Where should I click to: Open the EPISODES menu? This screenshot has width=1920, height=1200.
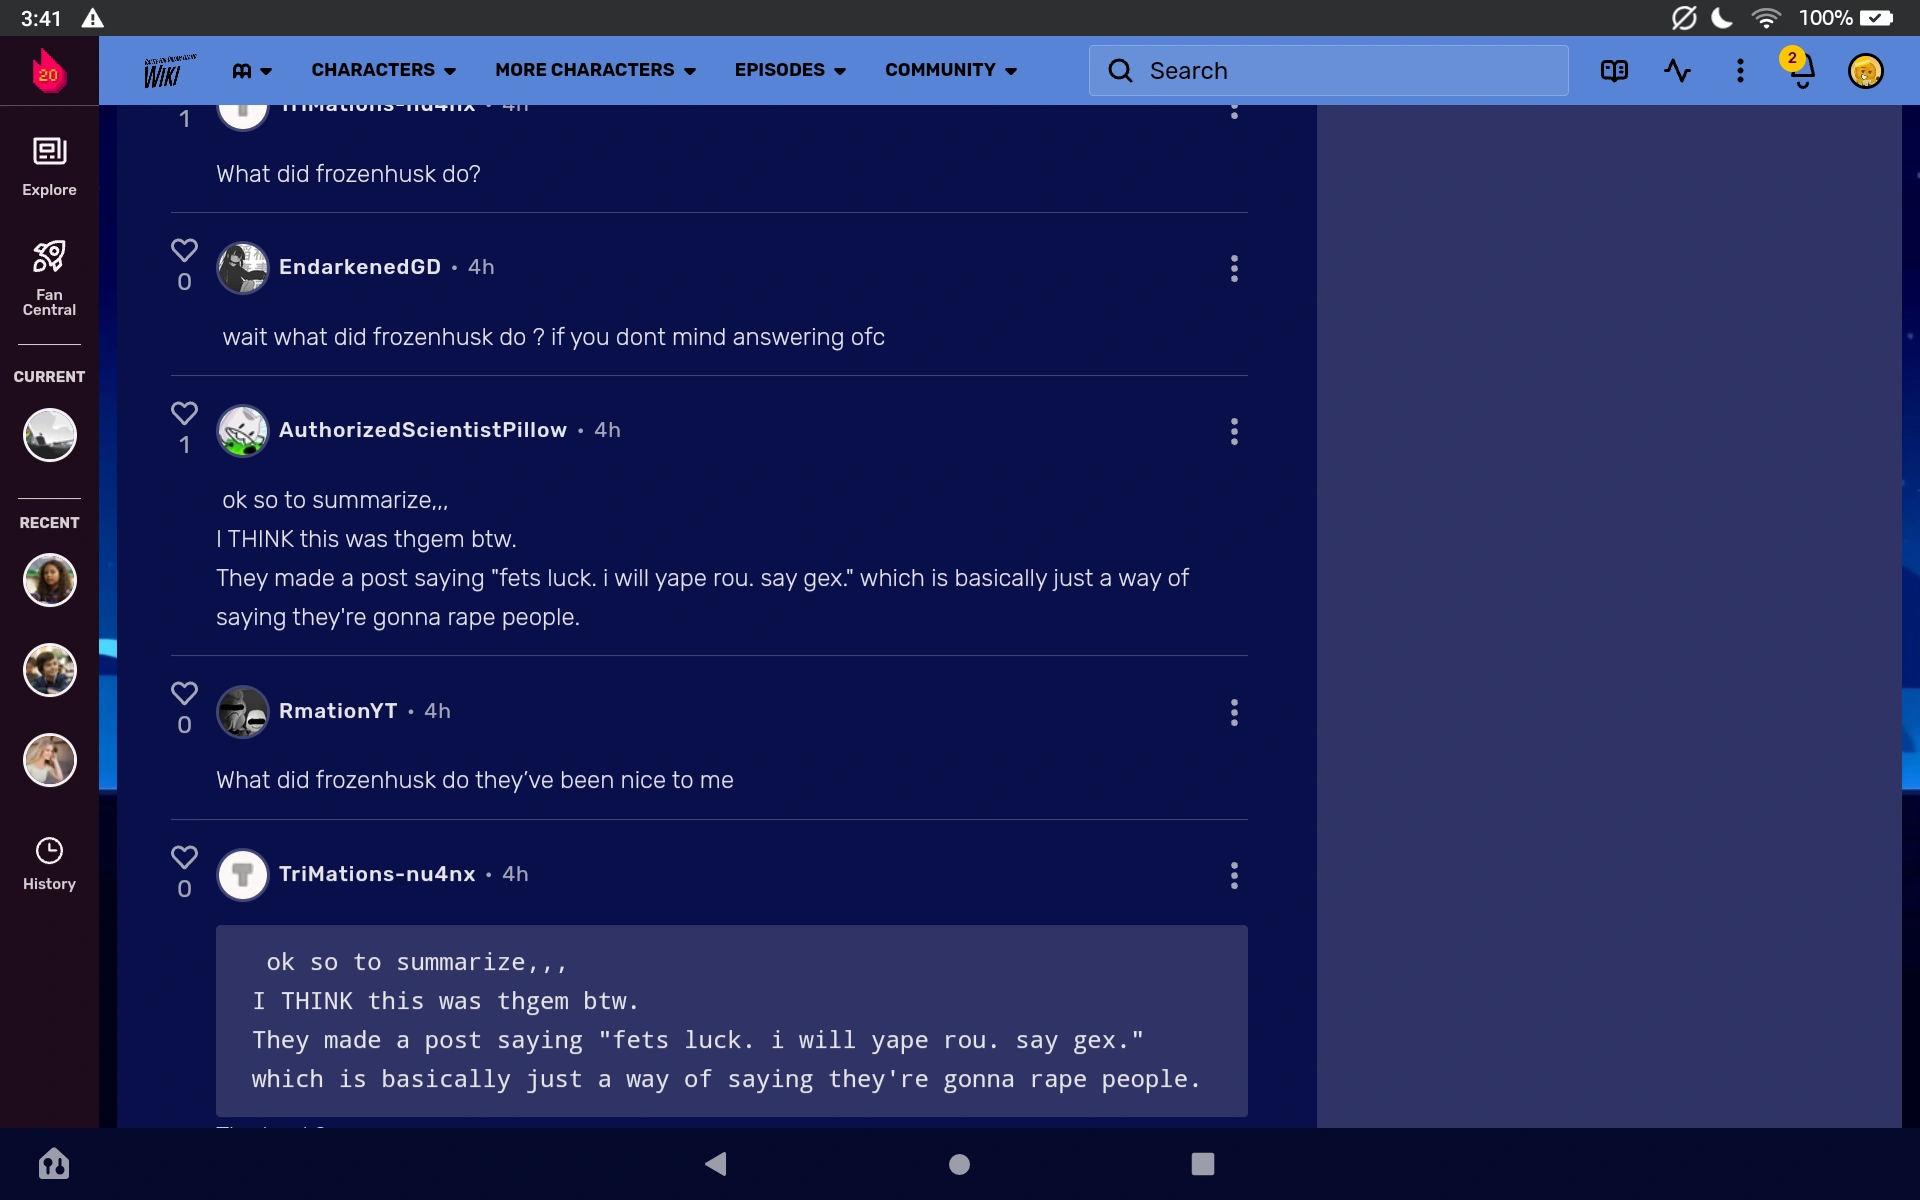pos(790,70)
